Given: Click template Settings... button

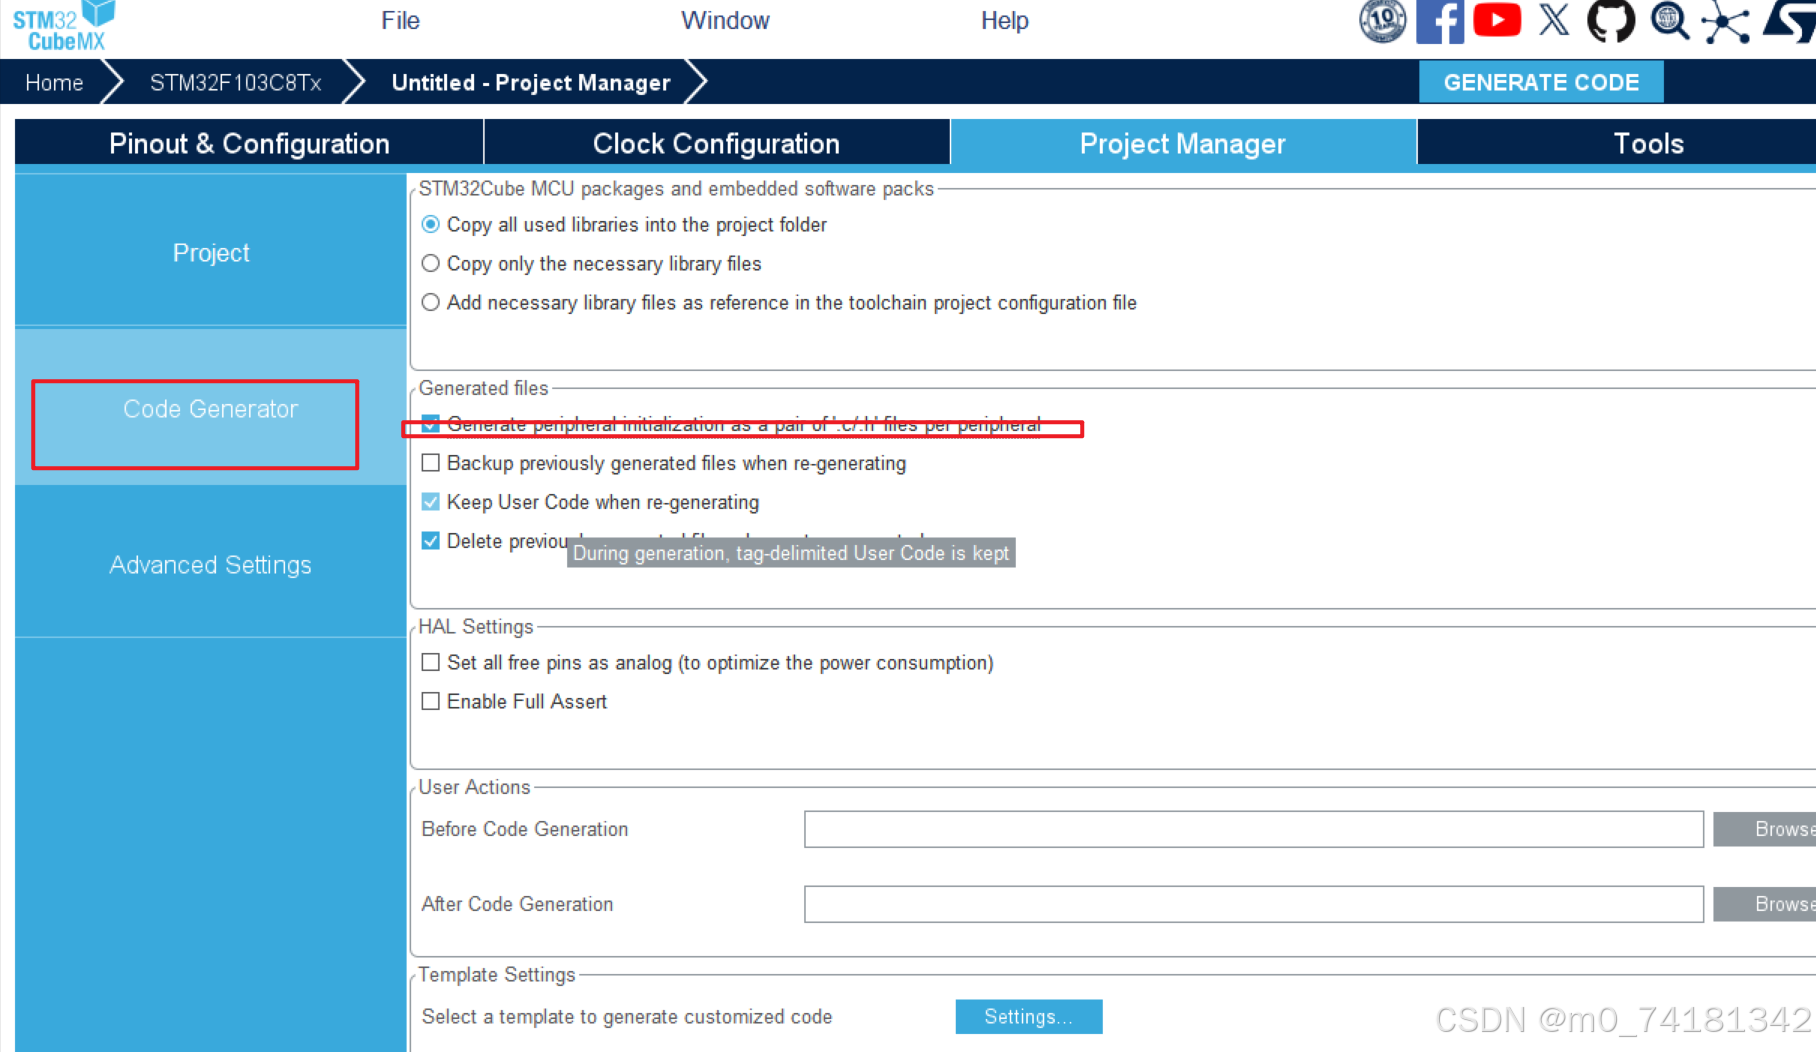Looking at the screenshot, I should pos(1028,1016).
